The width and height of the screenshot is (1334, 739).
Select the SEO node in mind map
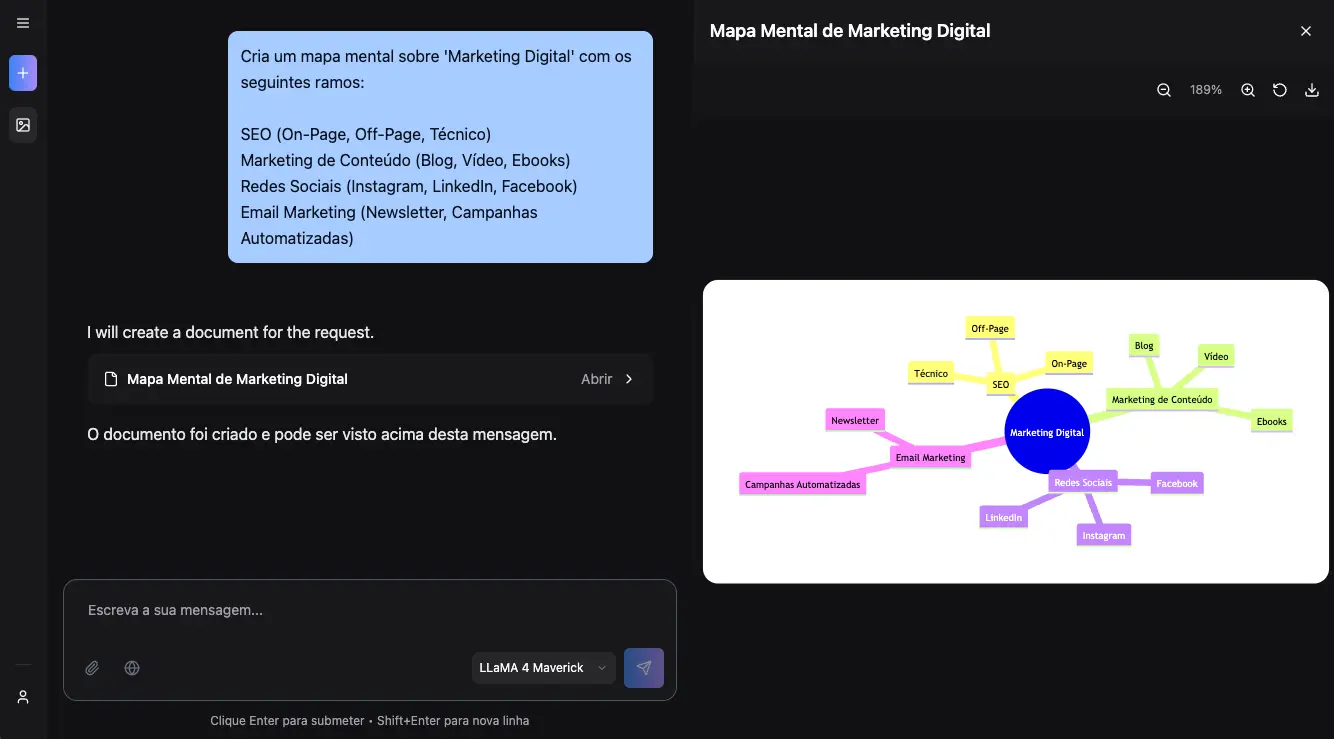(1000, 384)
